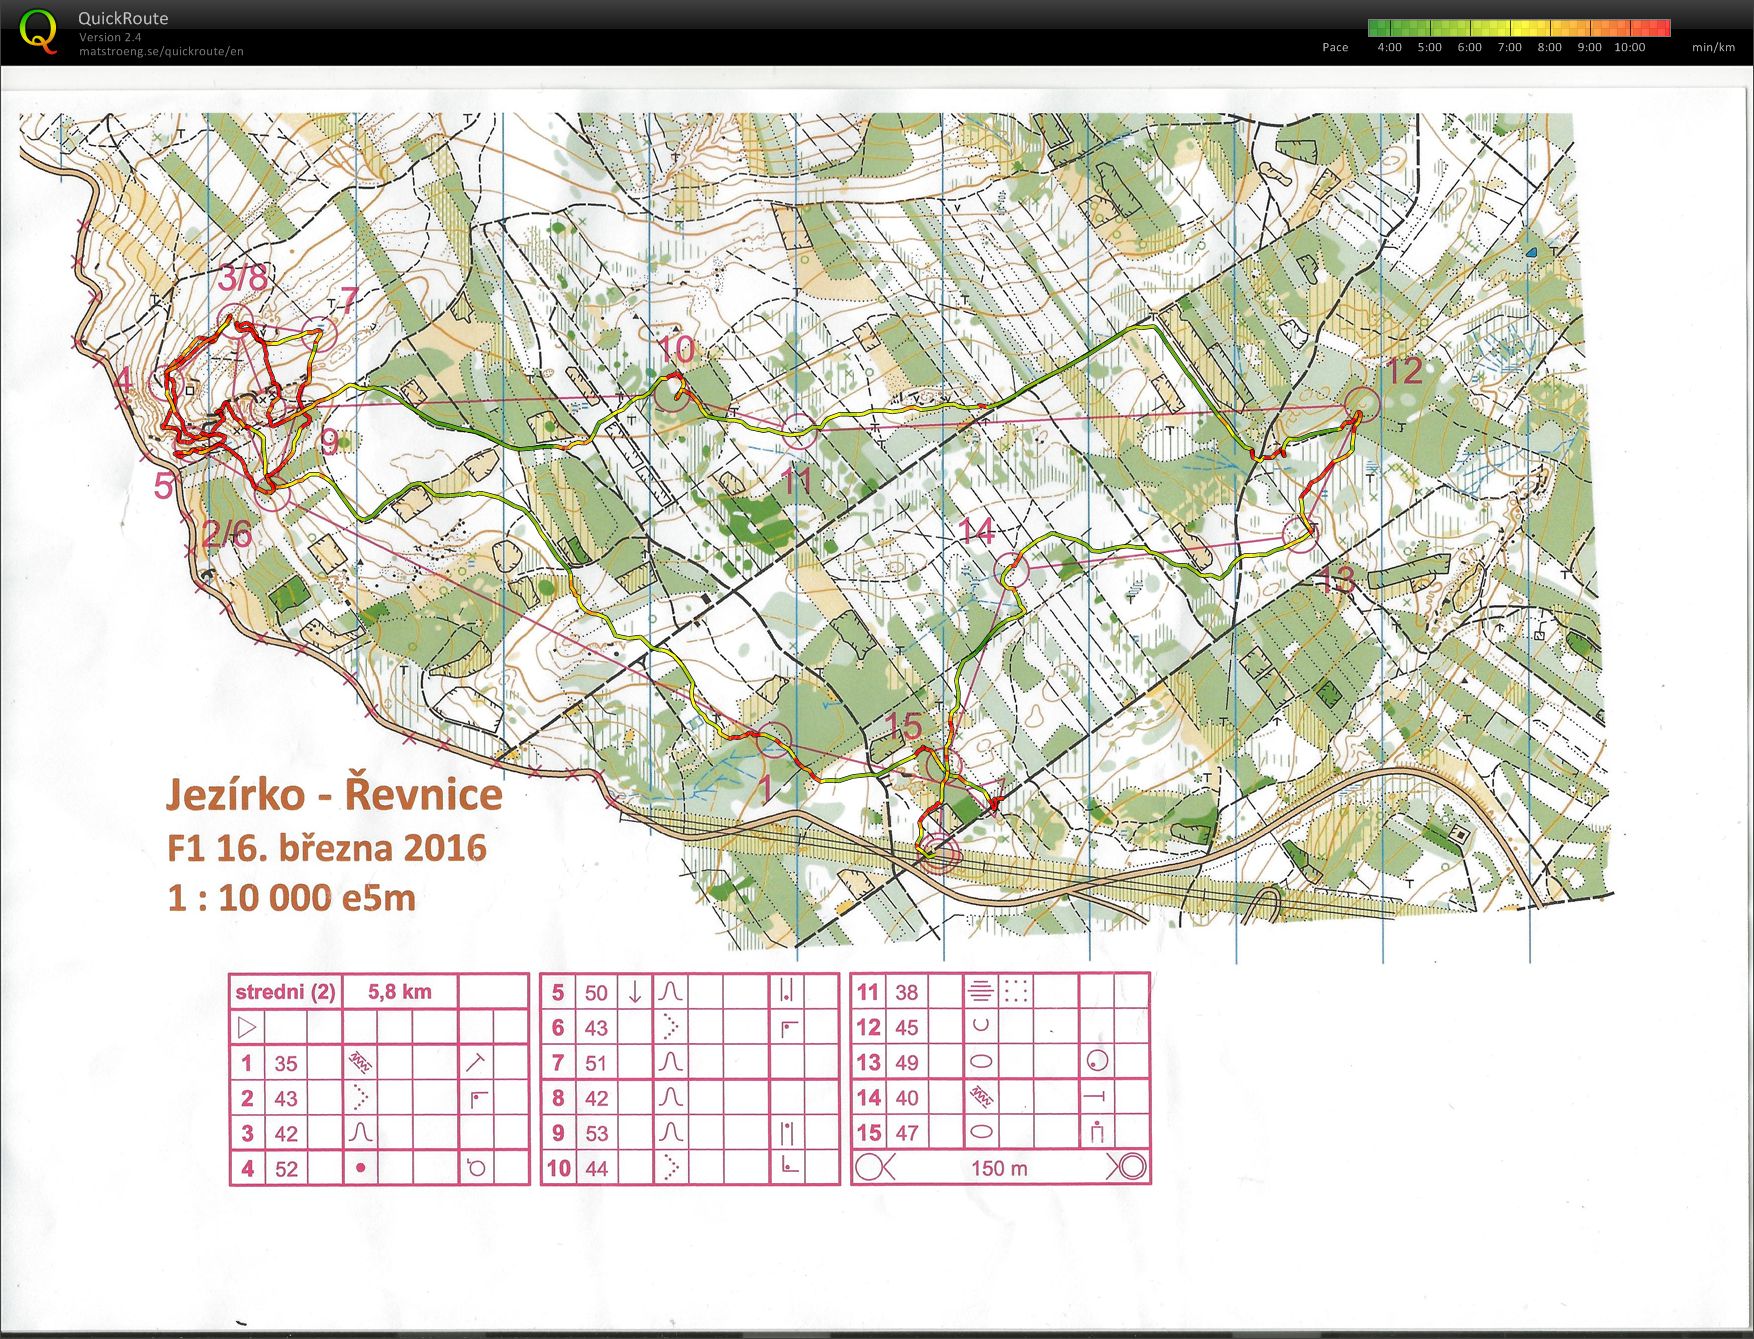Click the 10:00 pace value
The height and width of the screenshot is (1339, 1754).
[1630, 47]
